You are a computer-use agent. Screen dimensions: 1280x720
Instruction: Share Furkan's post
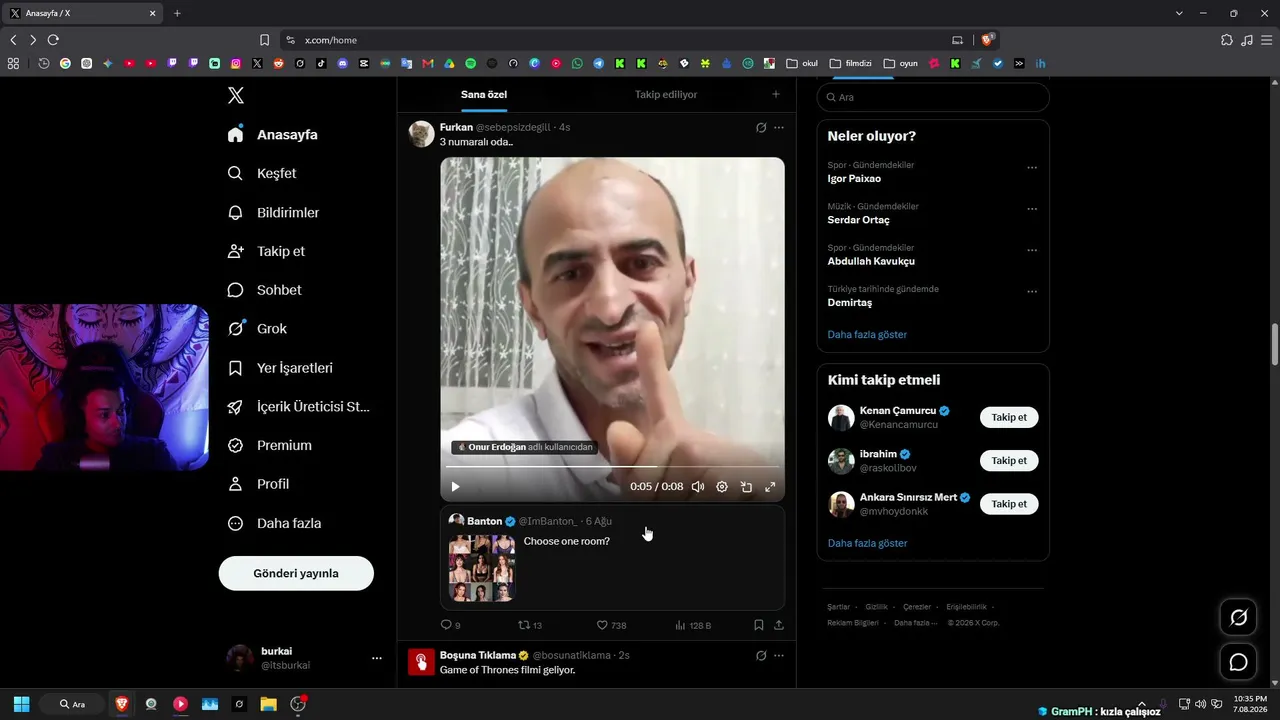(779, 625)
